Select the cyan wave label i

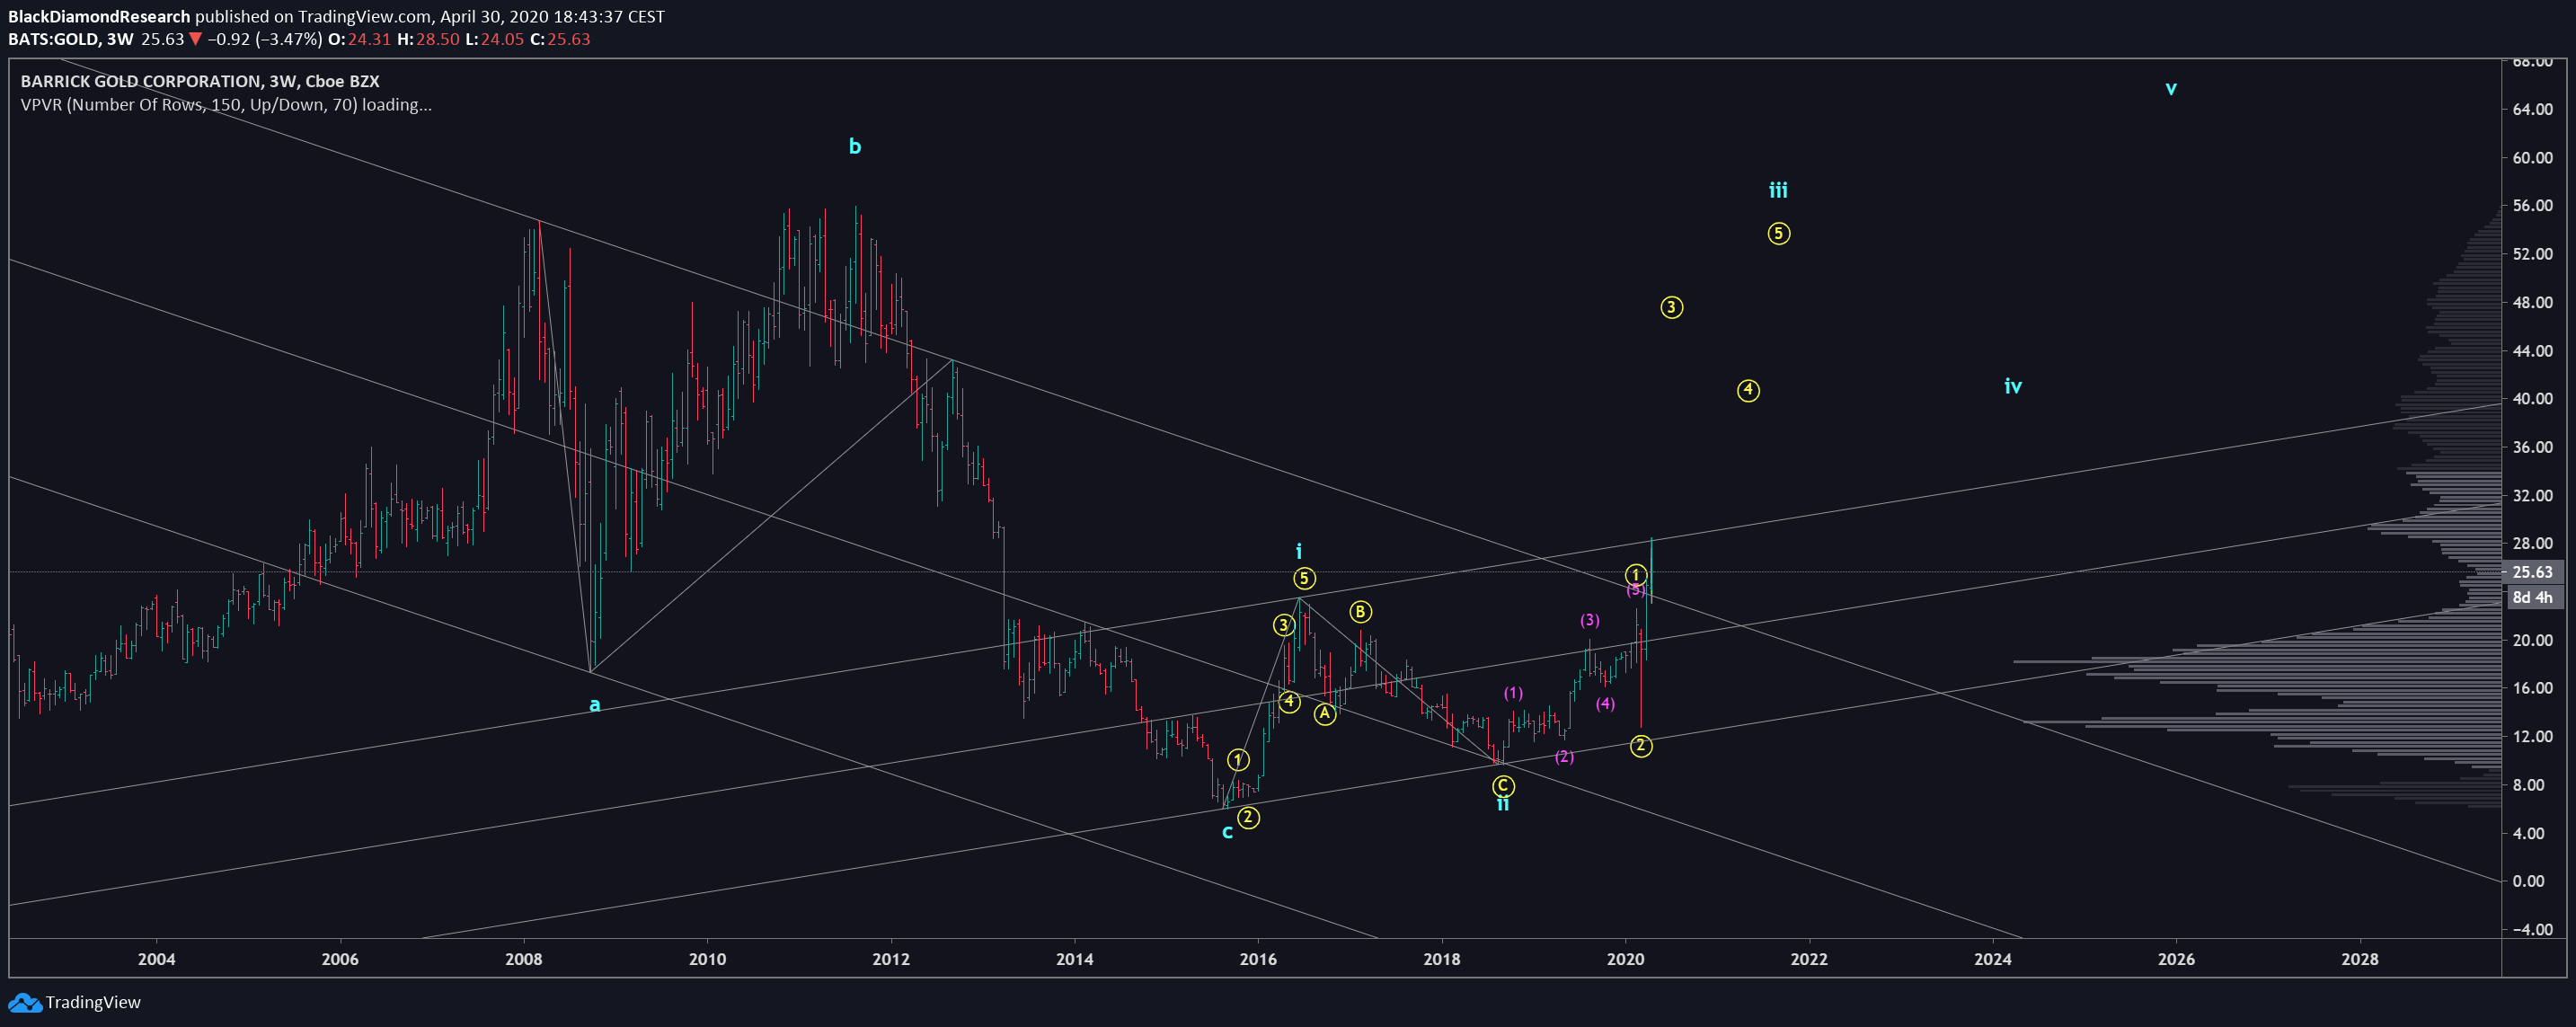click(1298, 551)
